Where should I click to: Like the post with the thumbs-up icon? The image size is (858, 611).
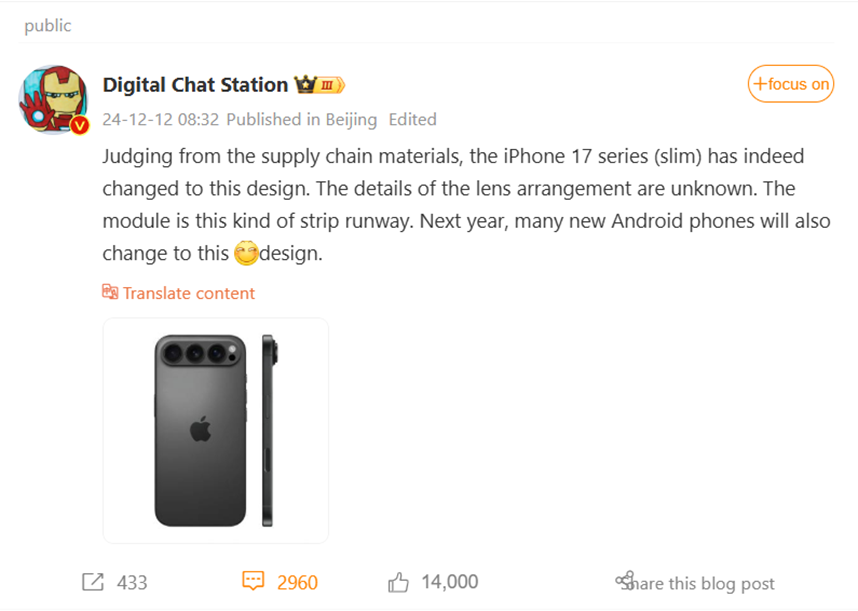click(399, 581)
